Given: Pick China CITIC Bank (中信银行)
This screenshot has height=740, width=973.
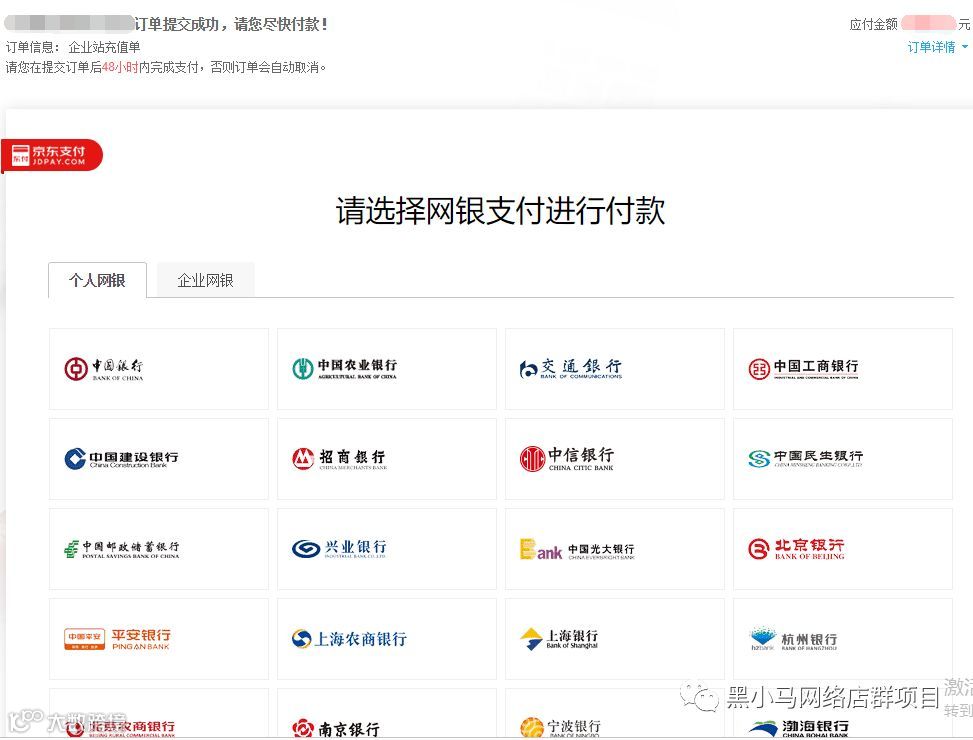Looking at the screenshot, I should pyautogui.click(x=615, y=459).
